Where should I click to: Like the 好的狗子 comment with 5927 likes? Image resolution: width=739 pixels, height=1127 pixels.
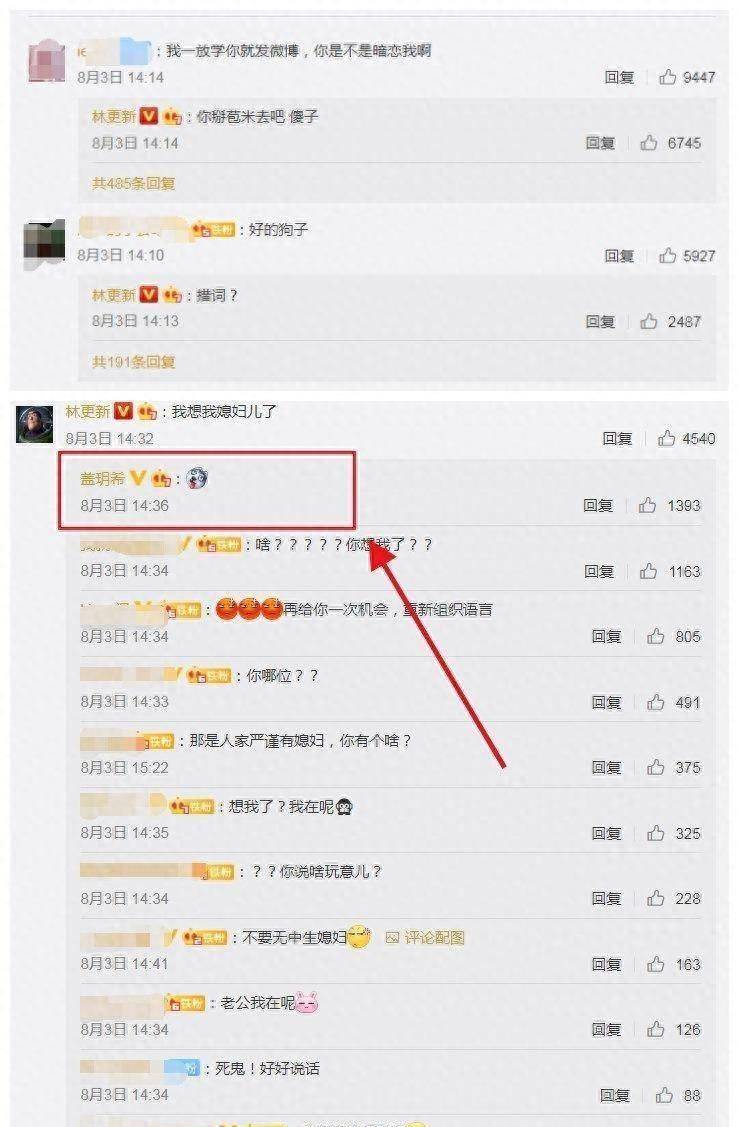668,255
